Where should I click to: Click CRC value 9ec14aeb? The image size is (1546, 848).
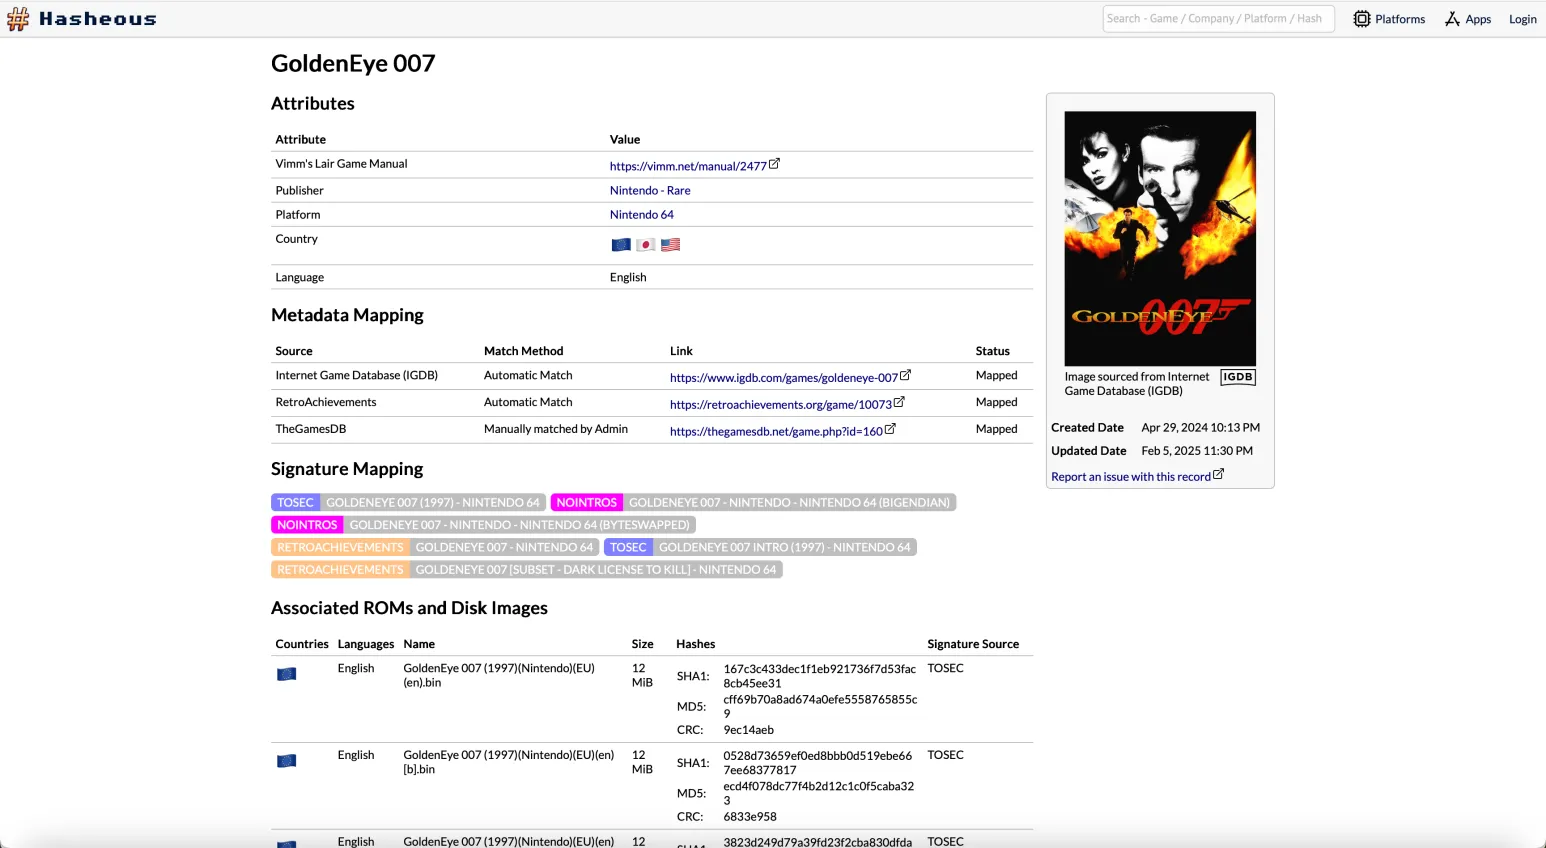pyautogui.click(x=748, y=730)
